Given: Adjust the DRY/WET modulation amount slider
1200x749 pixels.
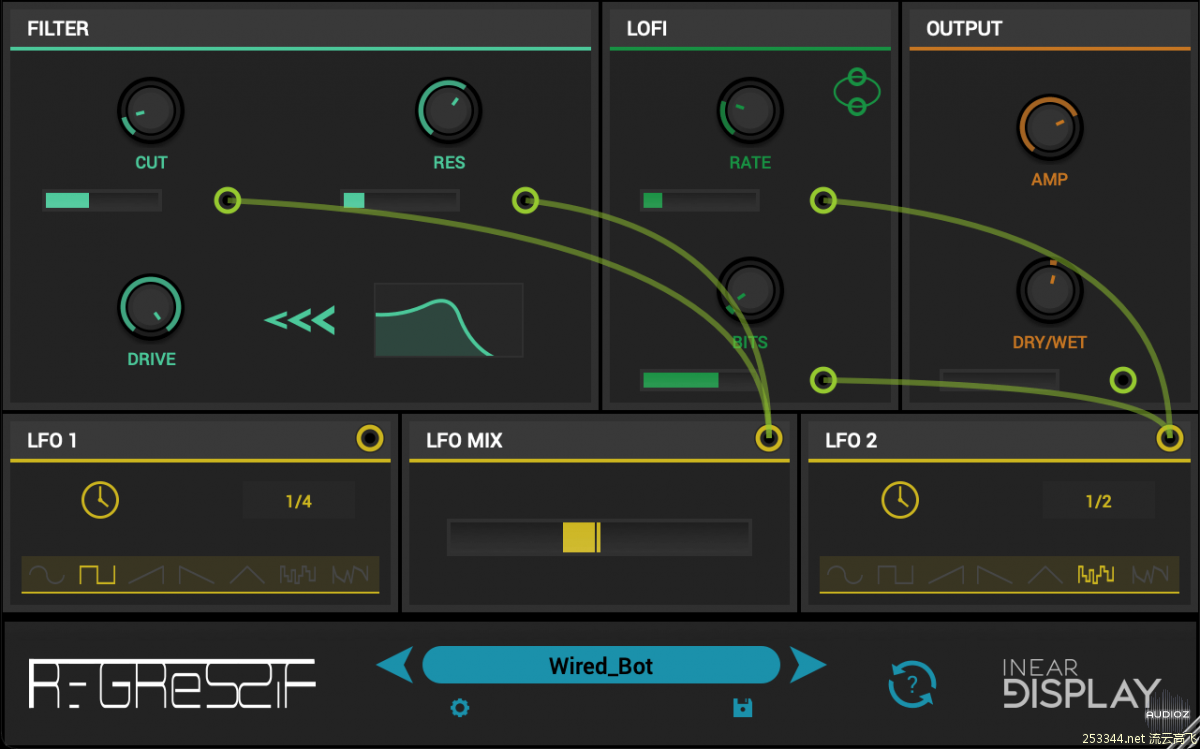Looking at the screenshot, I should (x=999, y=380).
